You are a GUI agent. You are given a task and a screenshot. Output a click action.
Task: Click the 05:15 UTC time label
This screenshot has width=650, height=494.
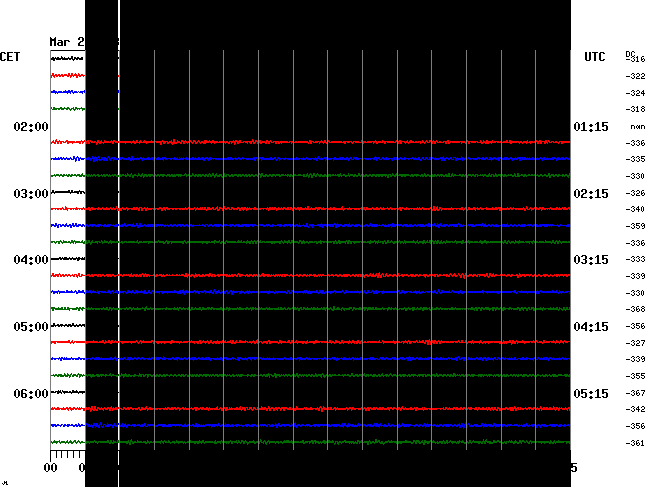(591, 393)
